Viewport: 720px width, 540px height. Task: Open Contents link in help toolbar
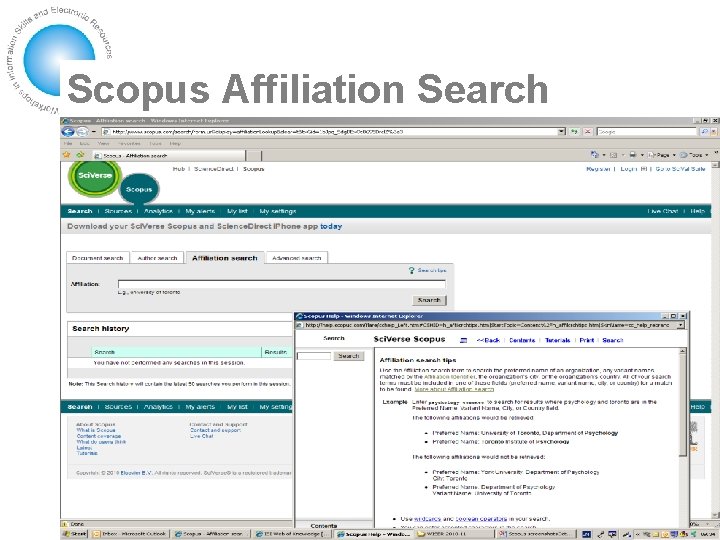click(x=522, y=340)
